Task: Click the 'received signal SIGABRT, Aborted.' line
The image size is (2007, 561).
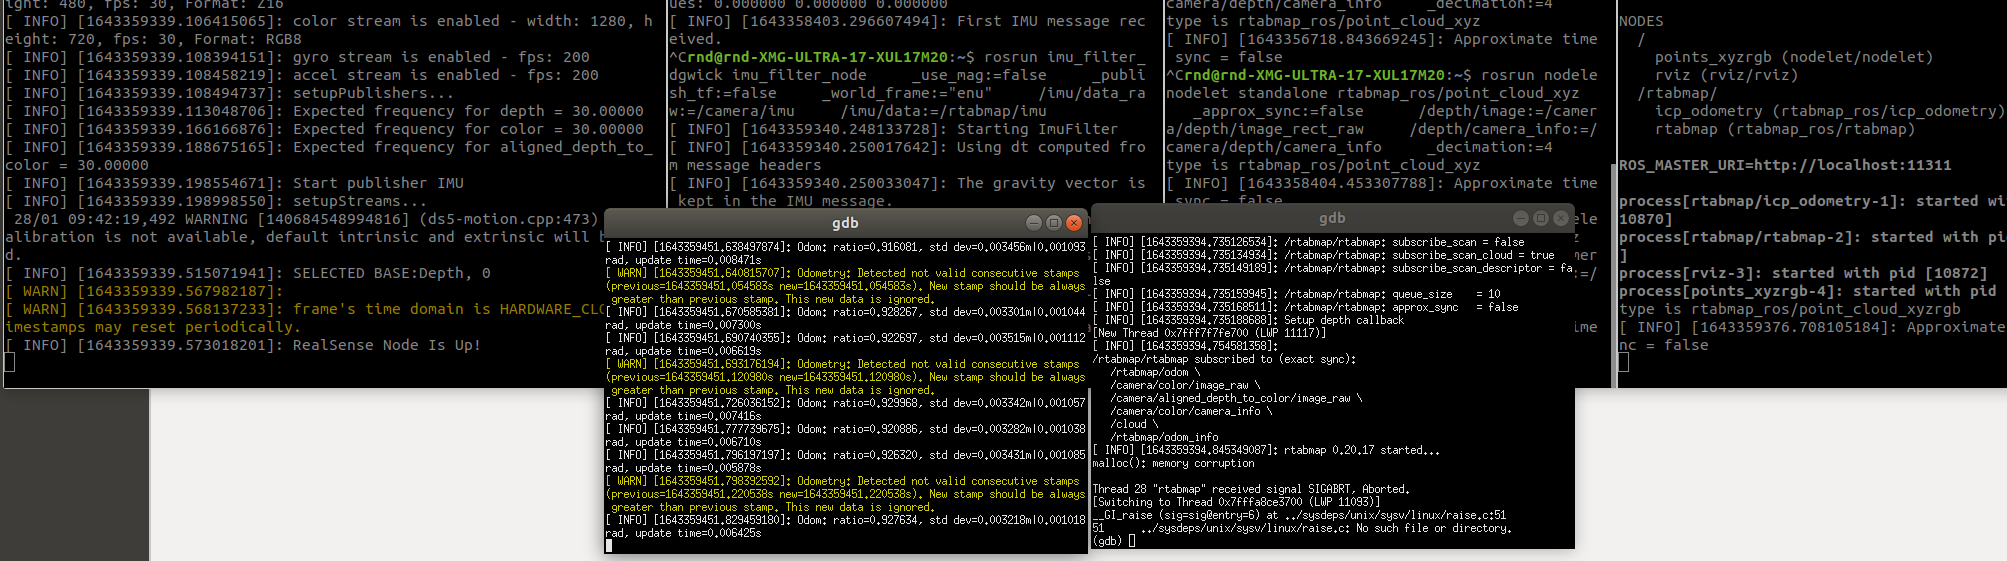Action: pyautogui.click(x=1251, y=489)
